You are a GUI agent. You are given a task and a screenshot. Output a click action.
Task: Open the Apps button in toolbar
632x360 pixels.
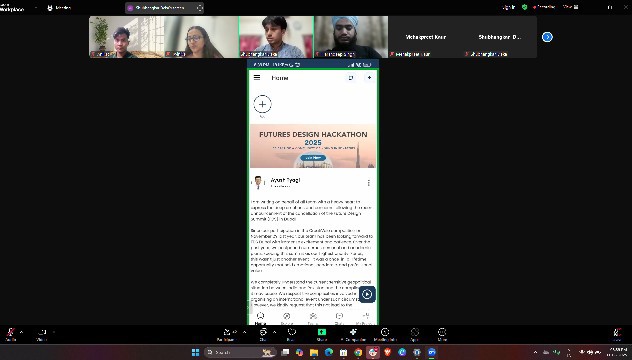click(415, 334)
